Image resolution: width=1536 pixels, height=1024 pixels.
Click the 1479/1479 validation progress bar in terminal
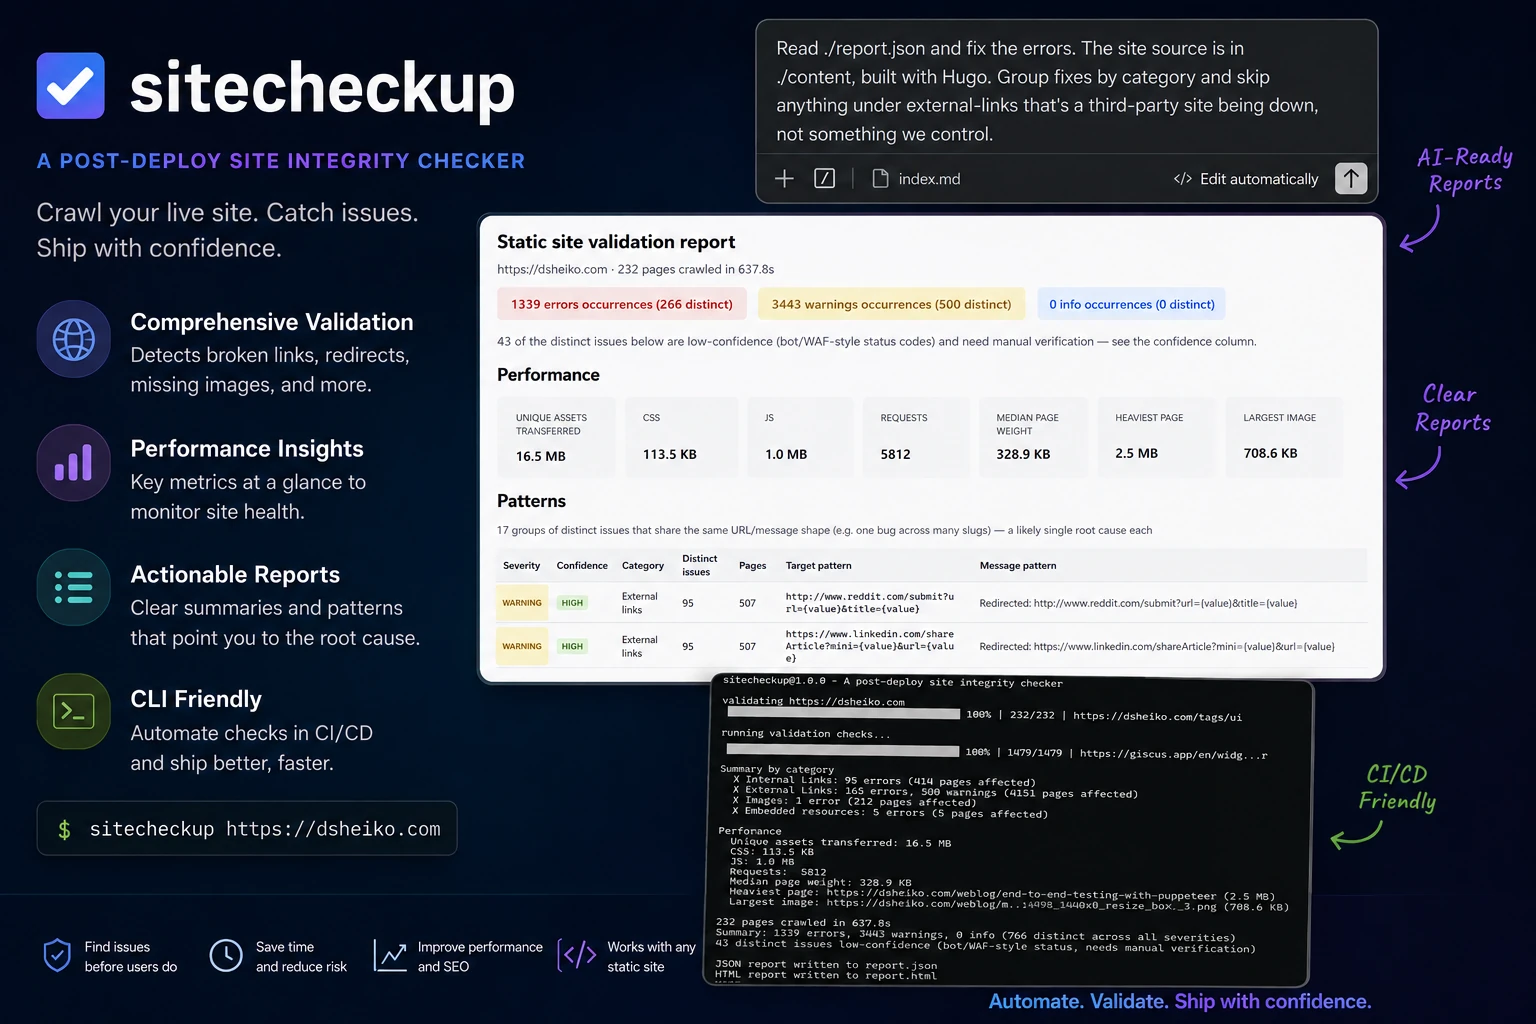click(842, 750)
